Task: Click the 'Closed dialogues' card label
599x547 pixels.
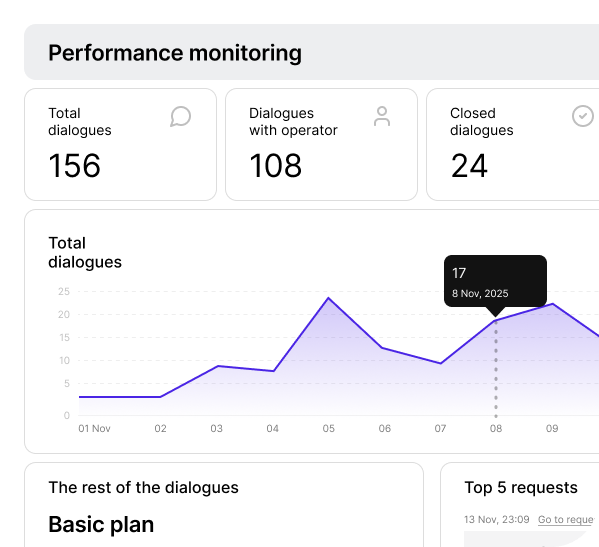Action: [482, 121]
